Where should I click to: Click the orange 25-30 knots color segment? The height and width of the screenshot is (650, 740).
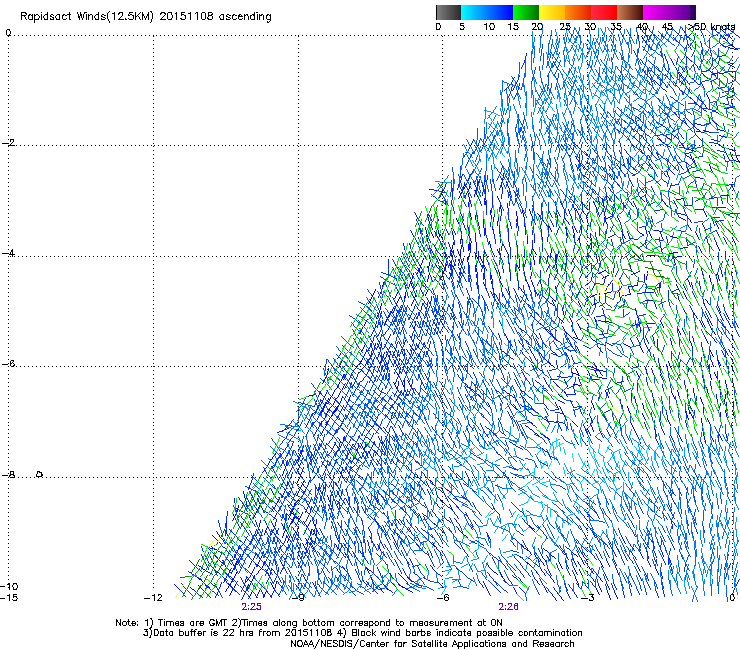point(578,12)
